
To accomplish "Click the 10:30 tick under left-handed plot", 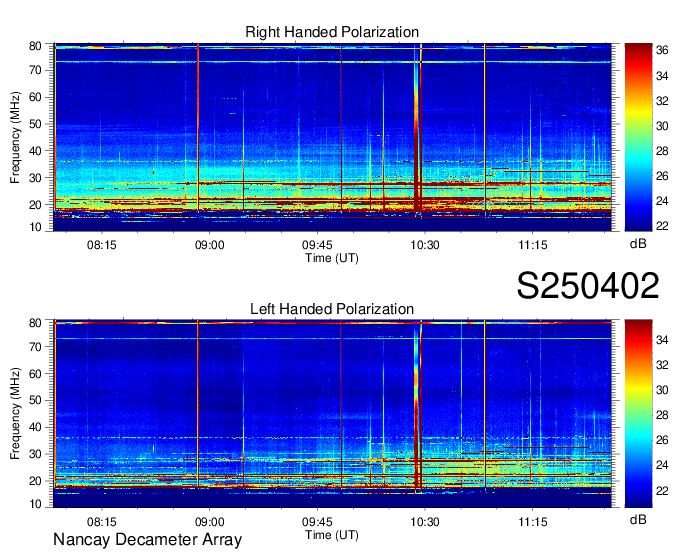I will pos(425,522).
